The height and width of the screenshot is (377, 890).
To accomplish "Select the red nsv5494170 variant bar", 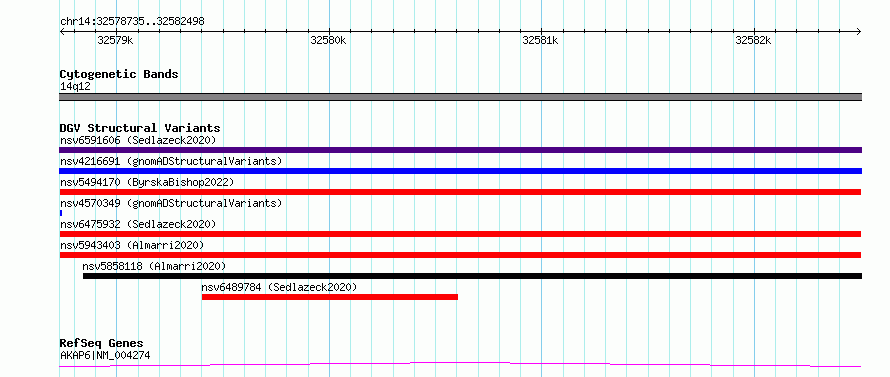I will point(460,192).
